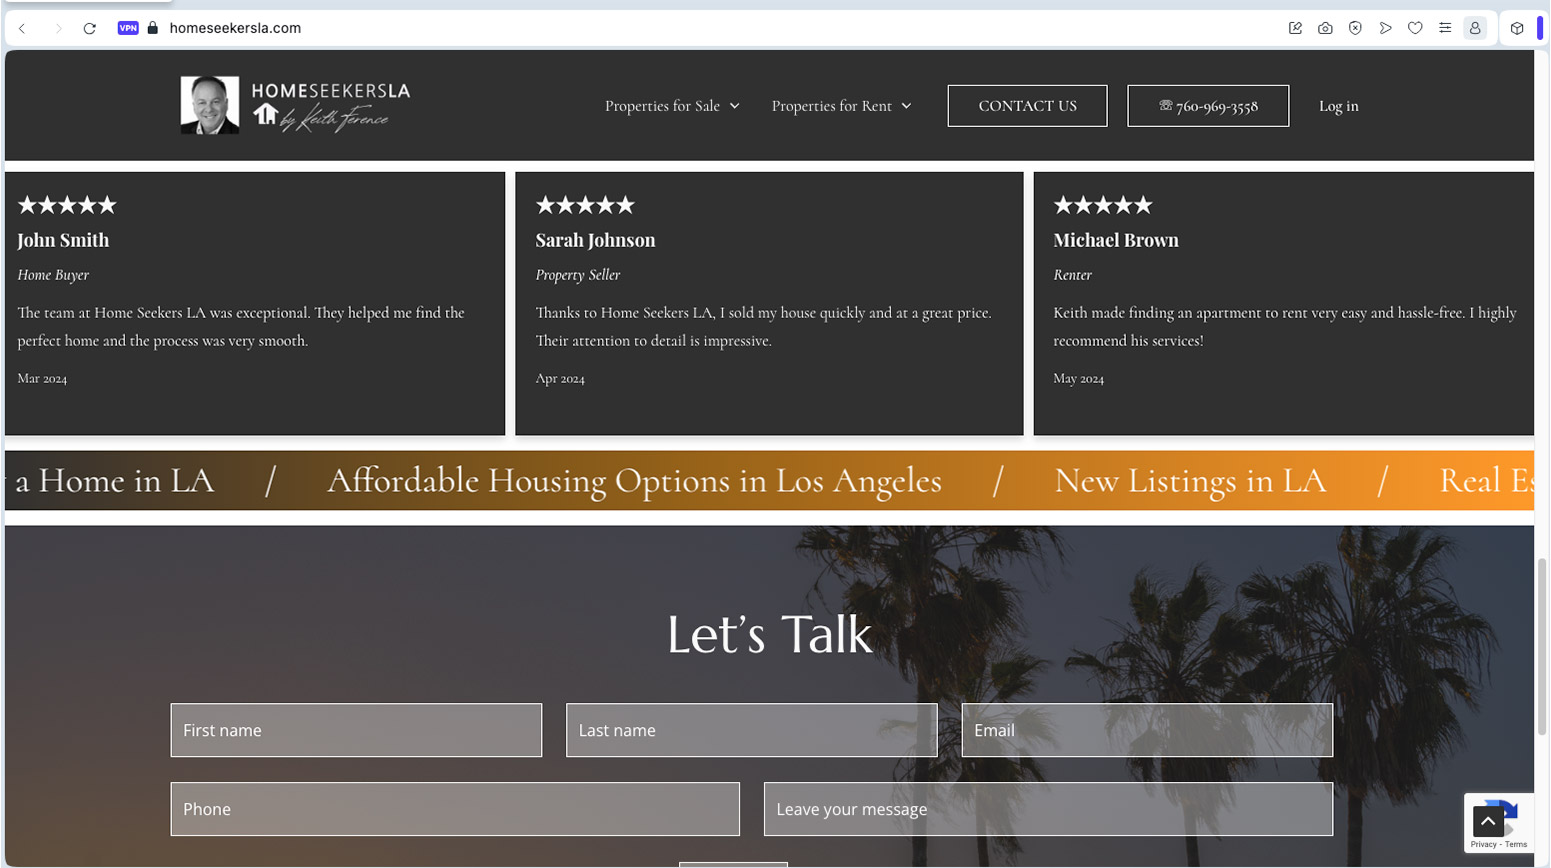
Task: Open reCAPTCHA Terms link
Action: tap(1517, 845)
